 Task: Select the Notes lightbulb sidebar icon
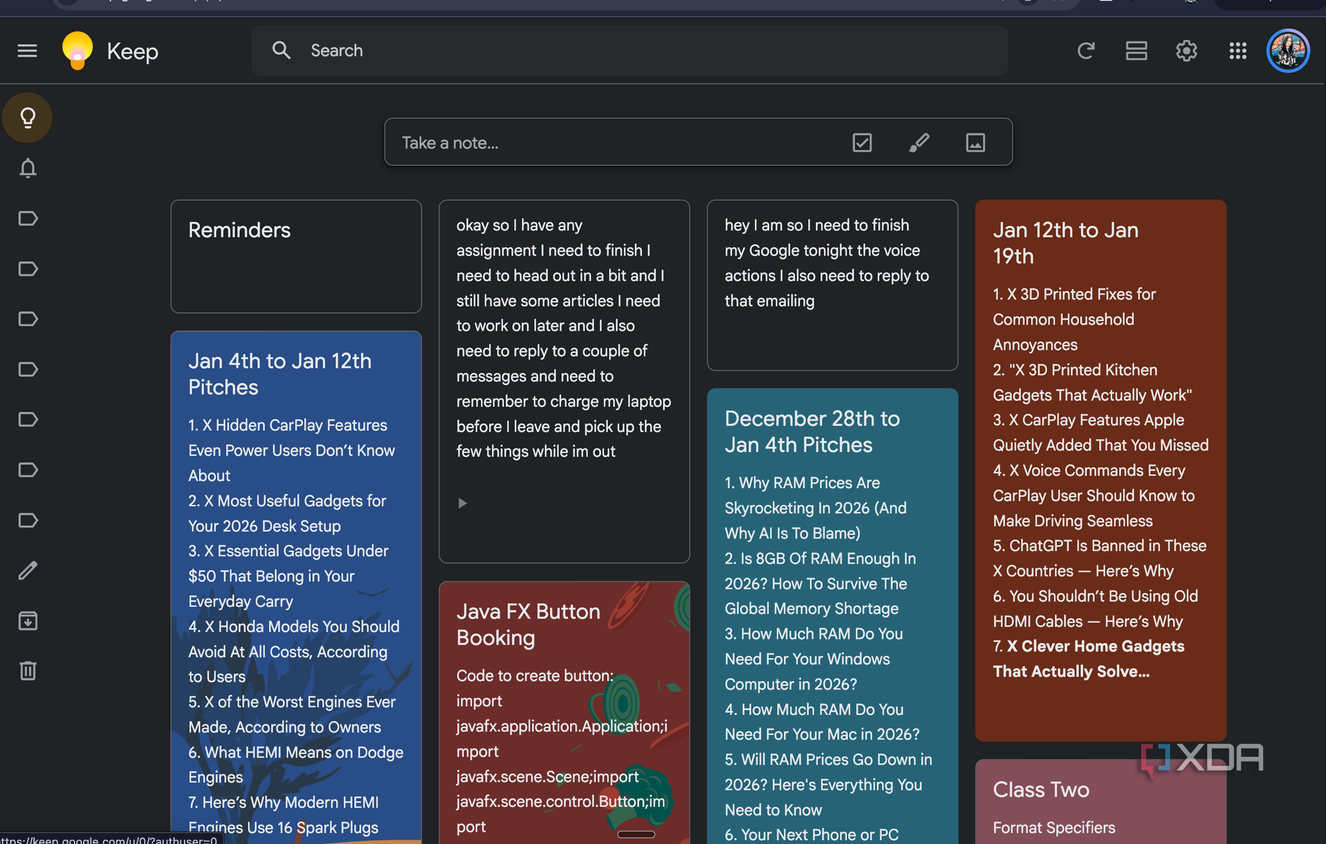point(28,118)
